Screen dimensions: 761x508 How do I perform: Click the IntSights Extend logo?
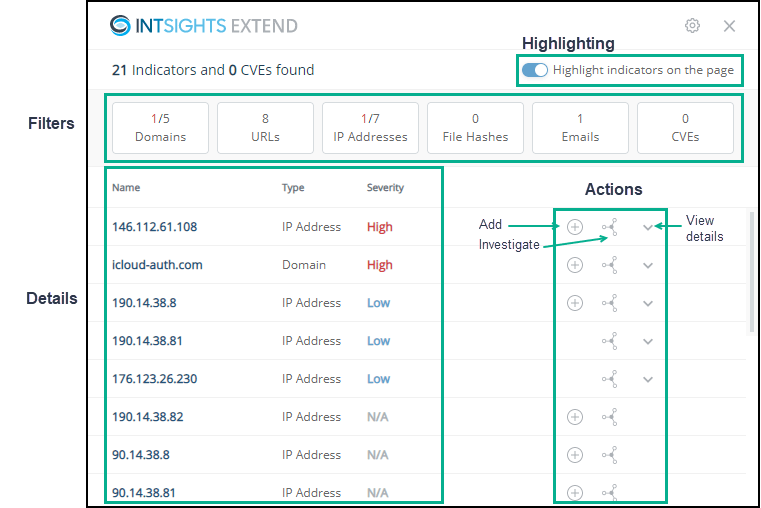(x=203, y=26)
